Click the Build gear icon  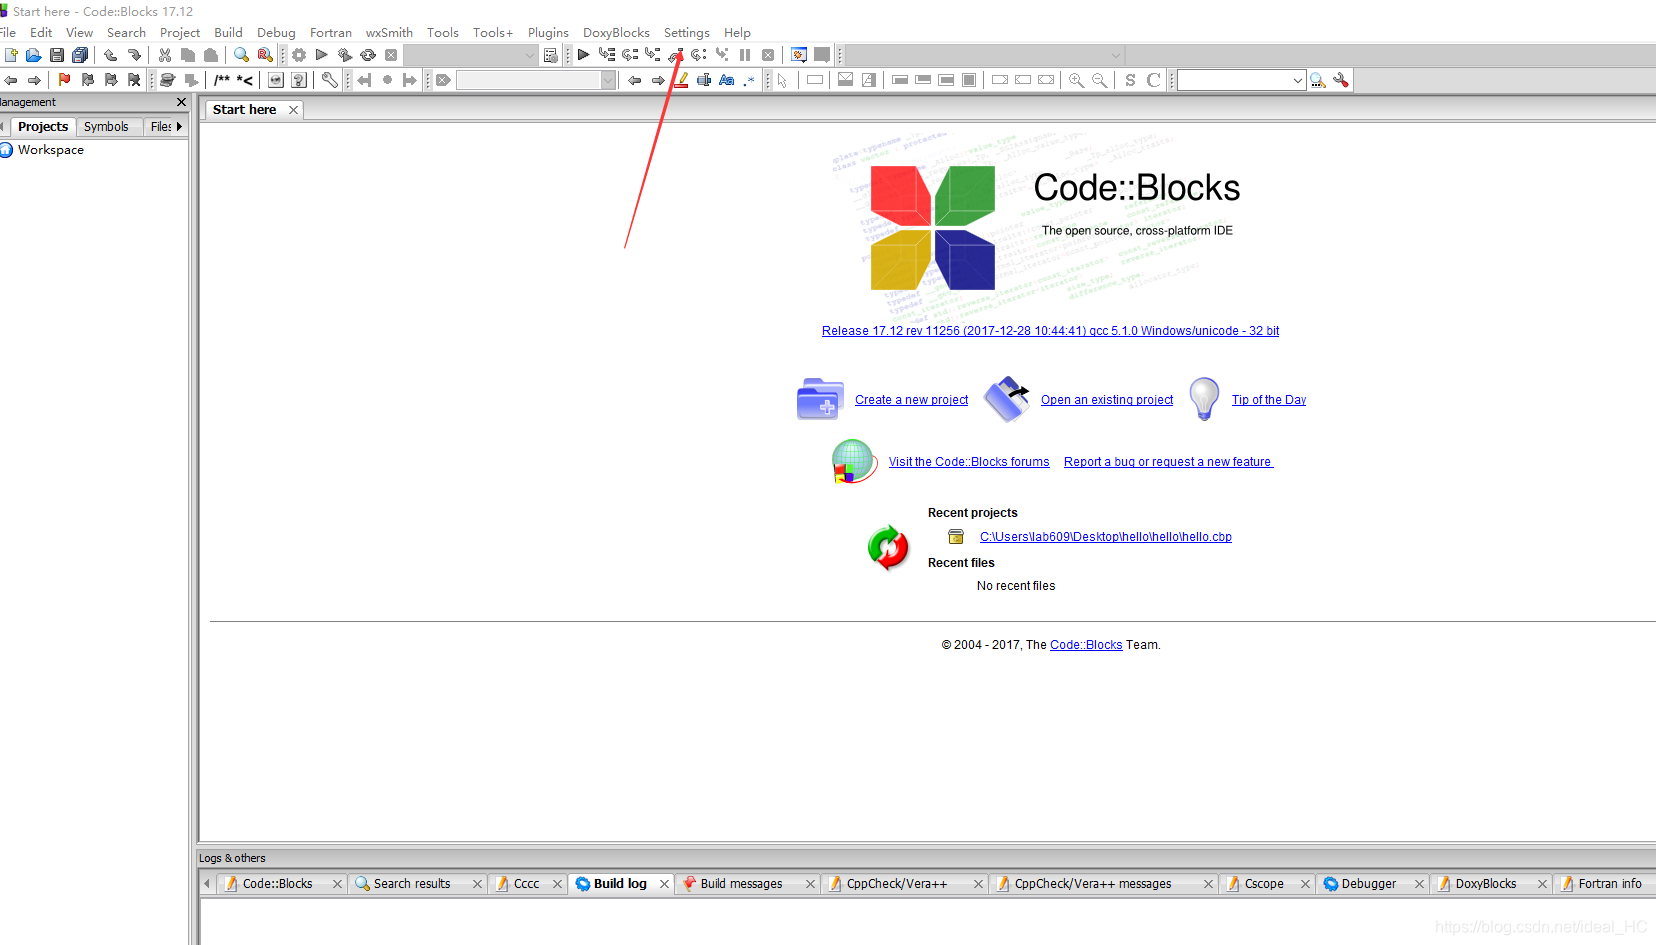(299, 55)
